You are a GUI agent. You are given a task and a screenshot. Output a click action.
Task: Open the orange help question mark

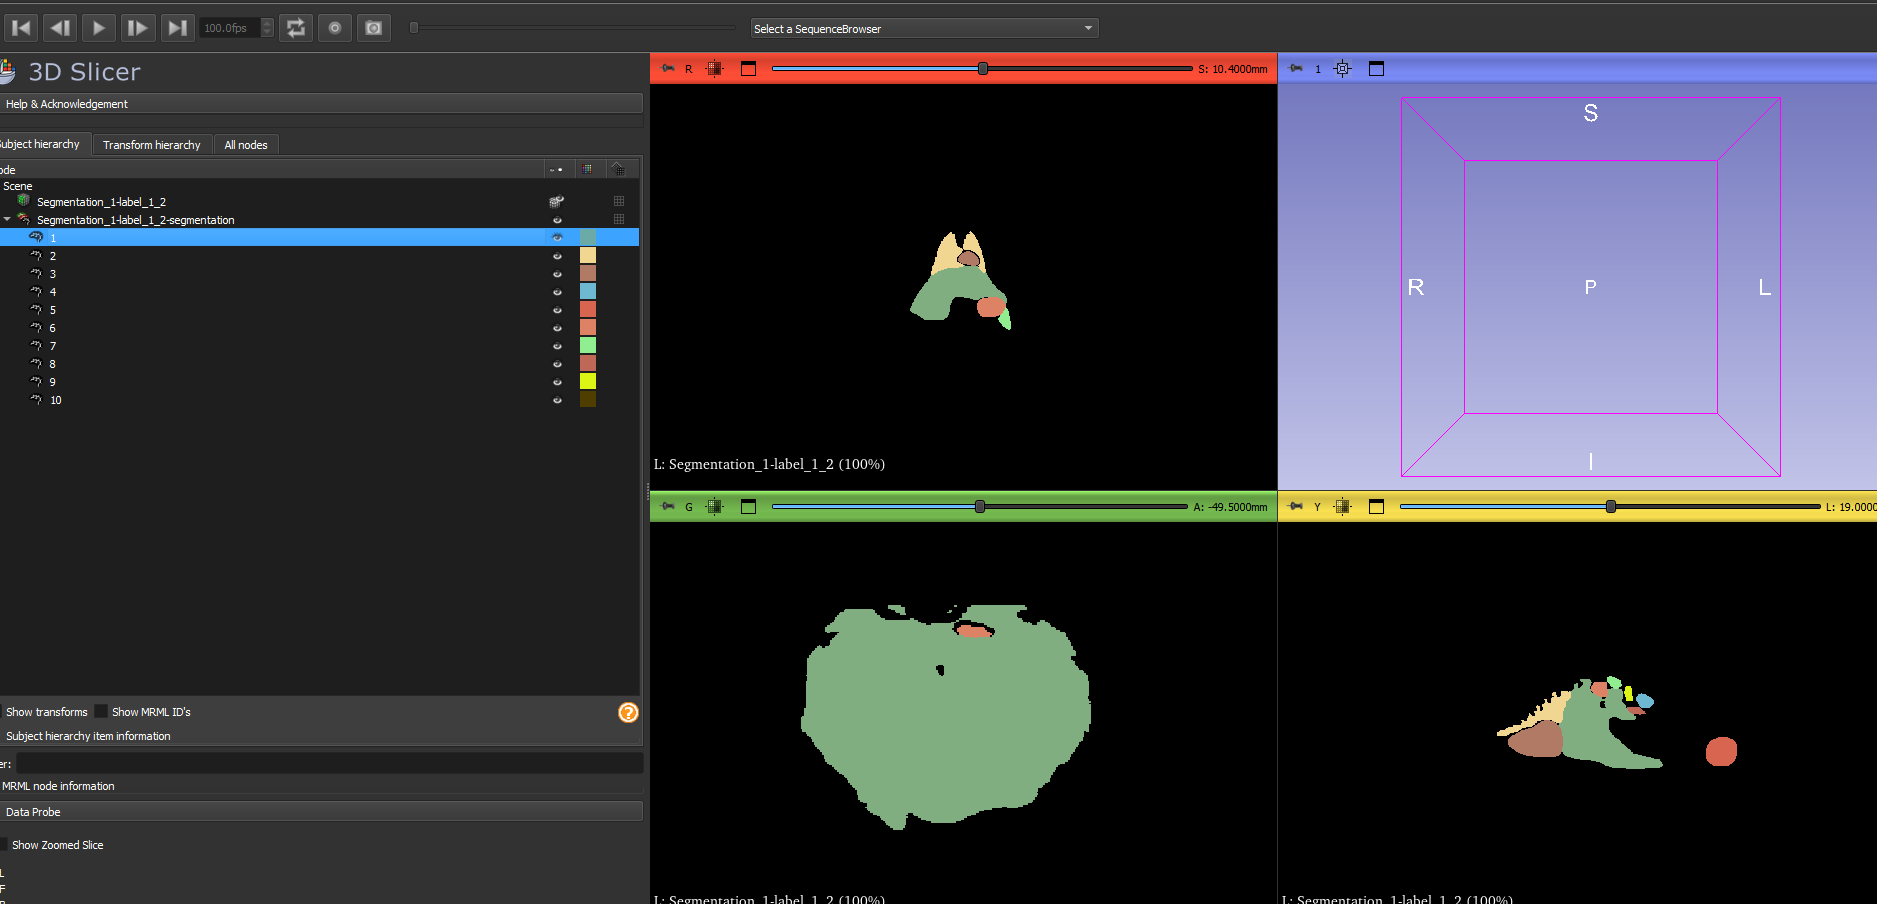point(628,712)
